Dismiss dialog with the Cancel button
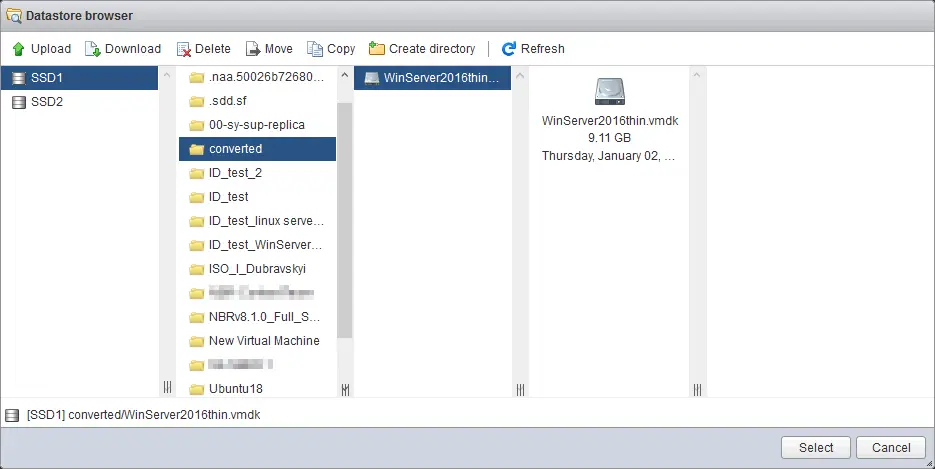The image size is (935, 469). [x=891, y=448]
